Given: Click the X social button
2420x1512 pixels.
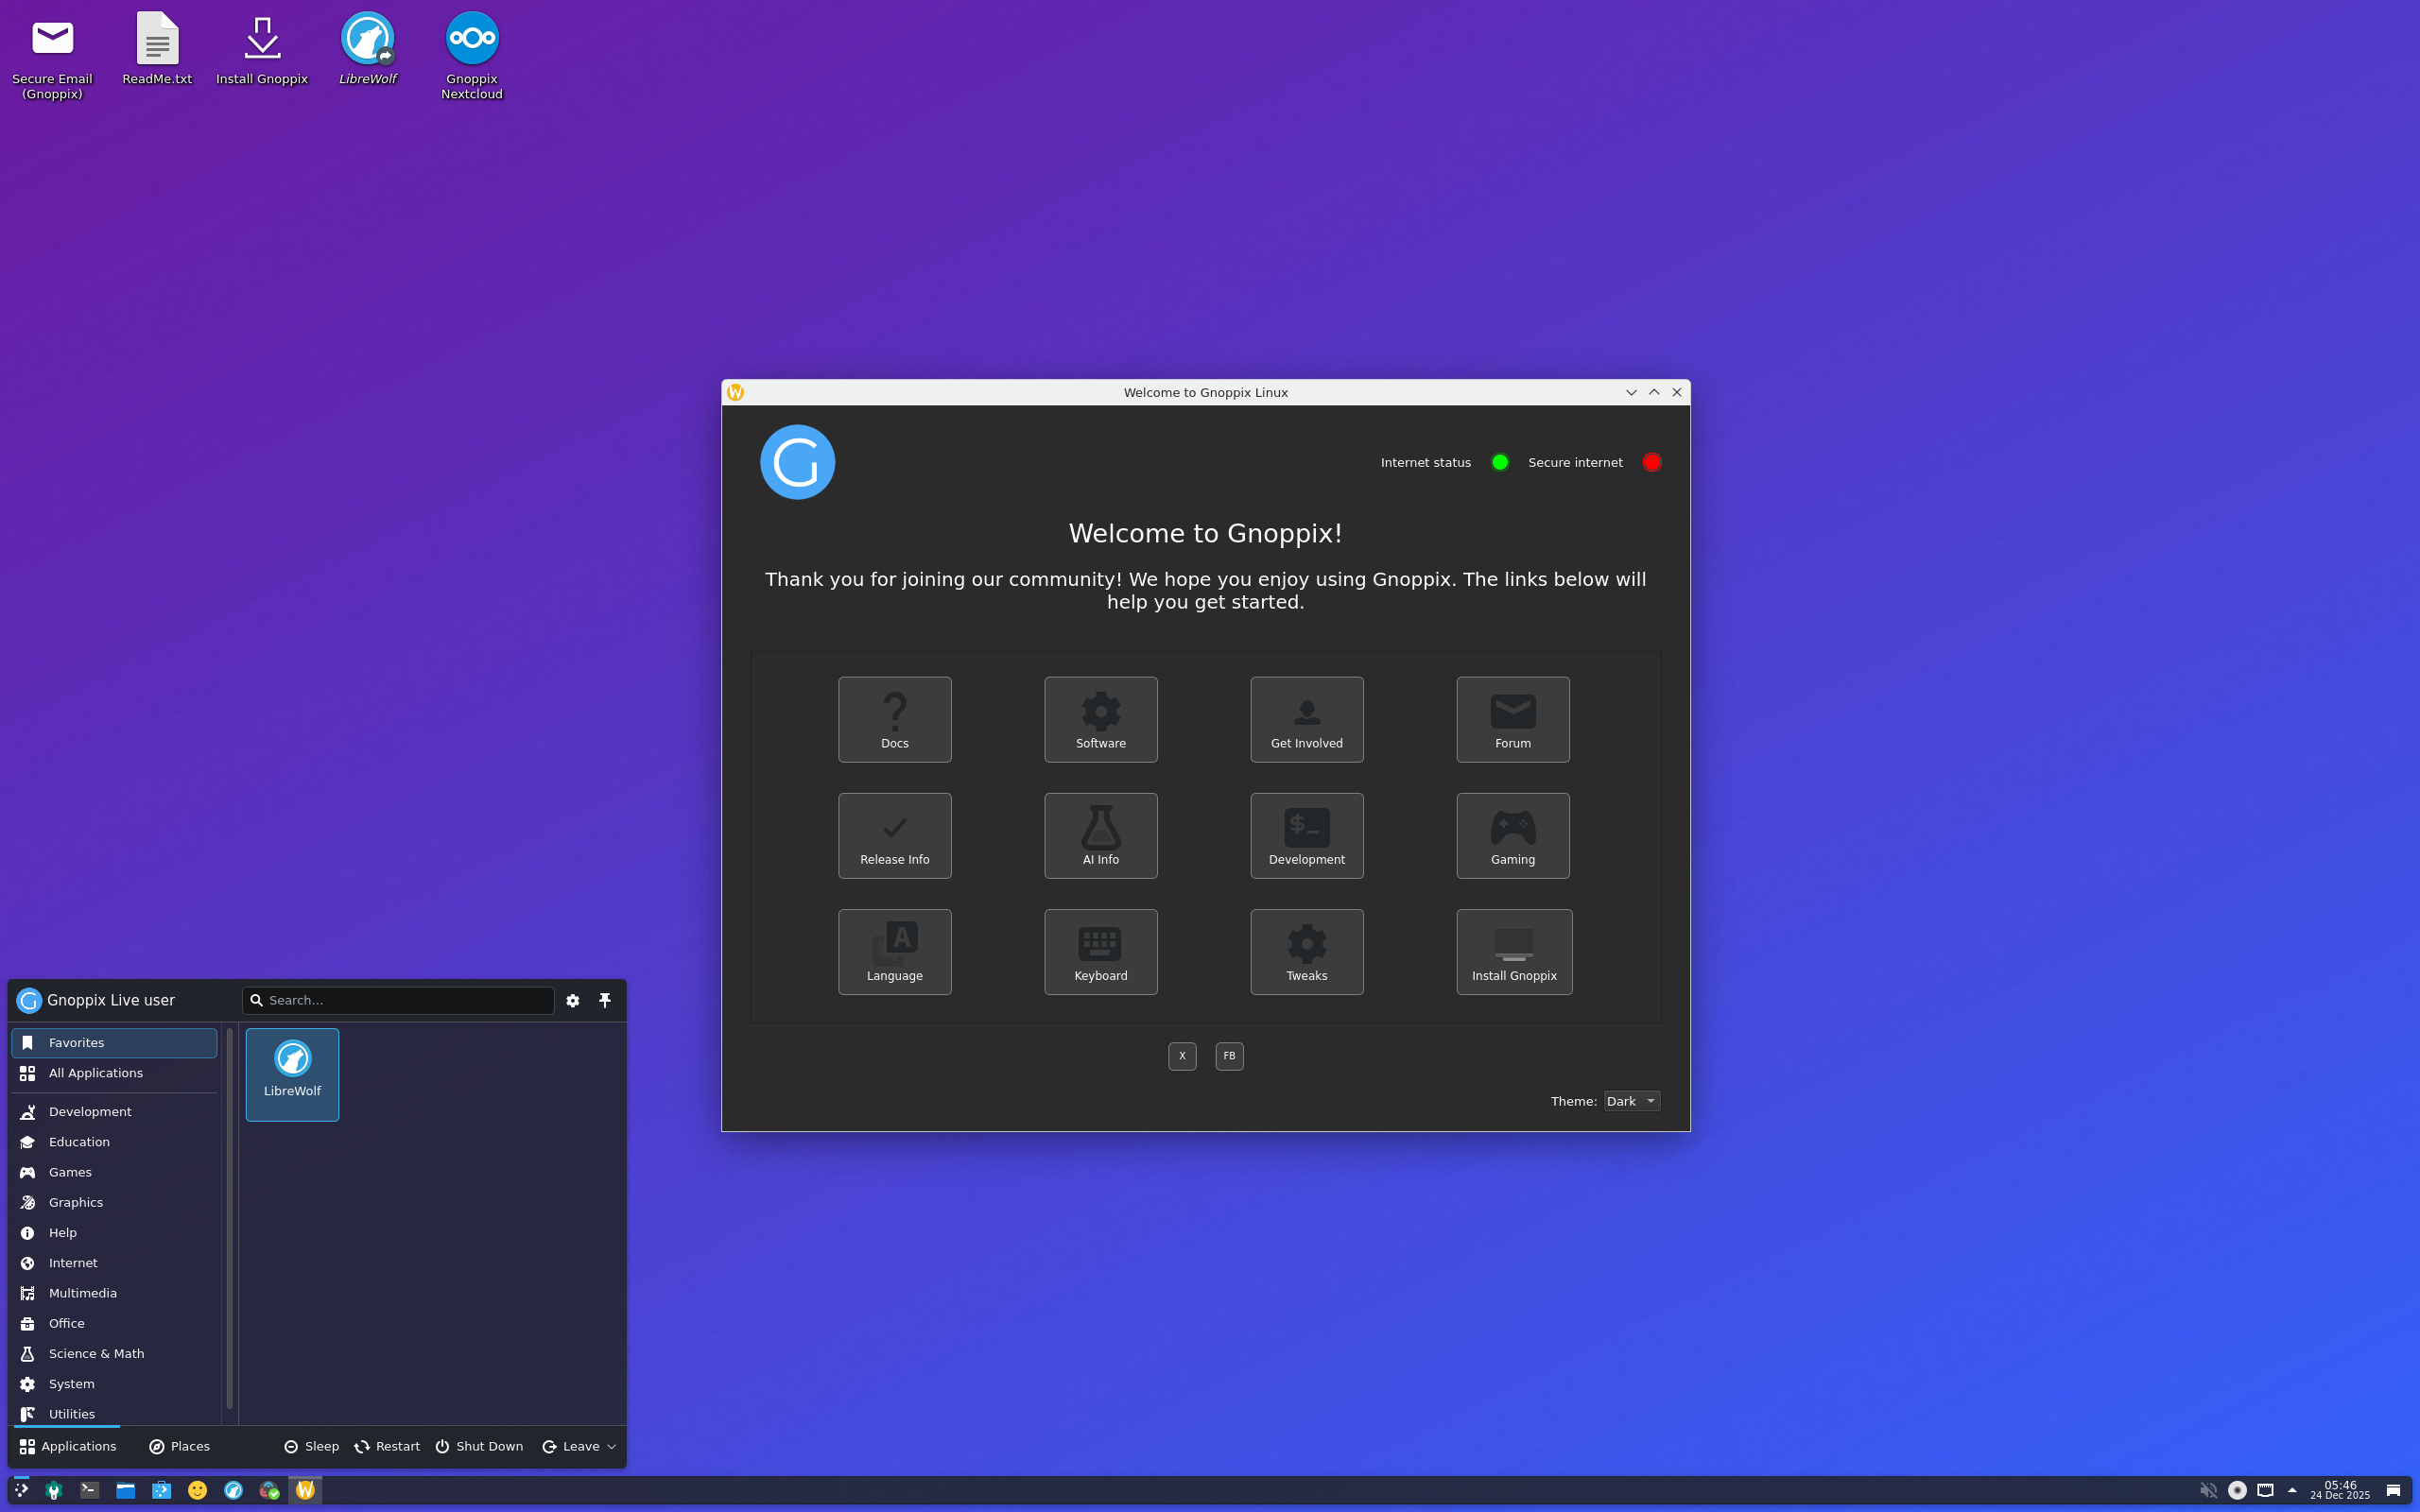Looking at the screenshot, I should click(x=1182, y=1056).
